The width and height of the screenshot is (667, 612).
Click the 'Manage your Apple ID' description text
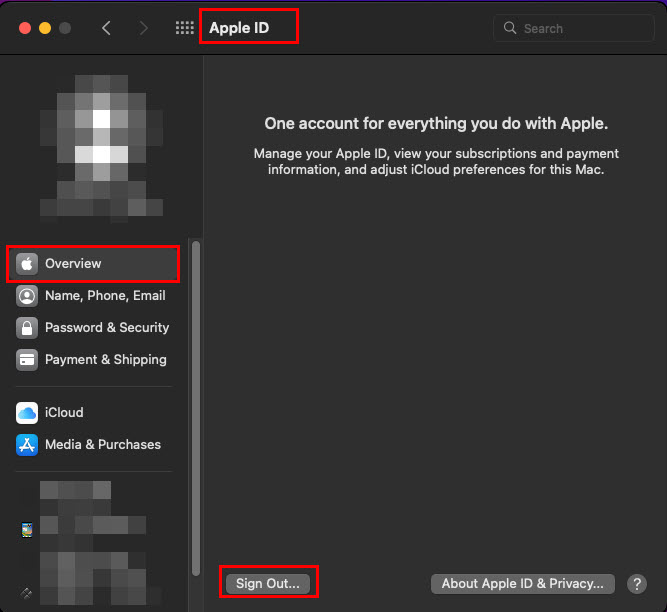[x=436, y=162]
